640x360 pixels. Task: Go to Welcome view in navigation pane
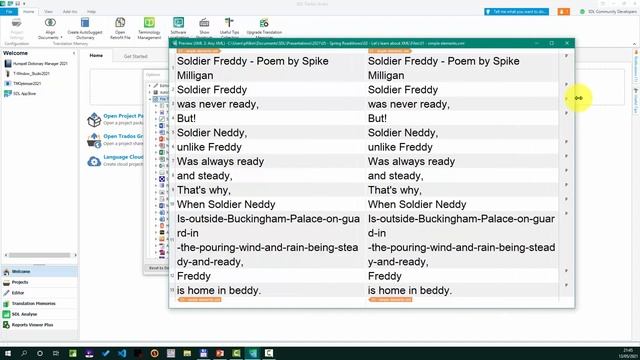pos(39,272)
